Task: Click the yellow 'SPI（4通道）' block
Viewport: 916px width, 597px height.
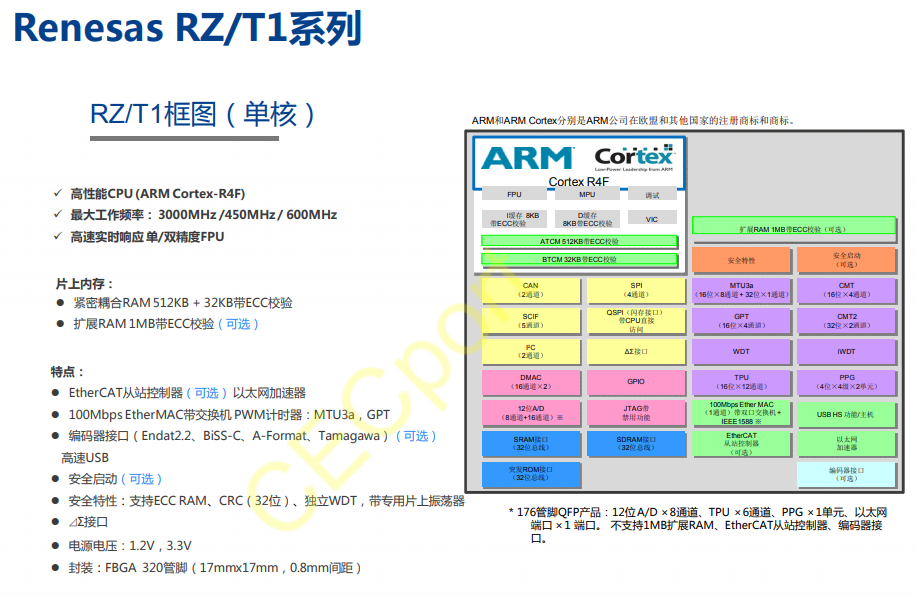Action: tap(636, 290)
